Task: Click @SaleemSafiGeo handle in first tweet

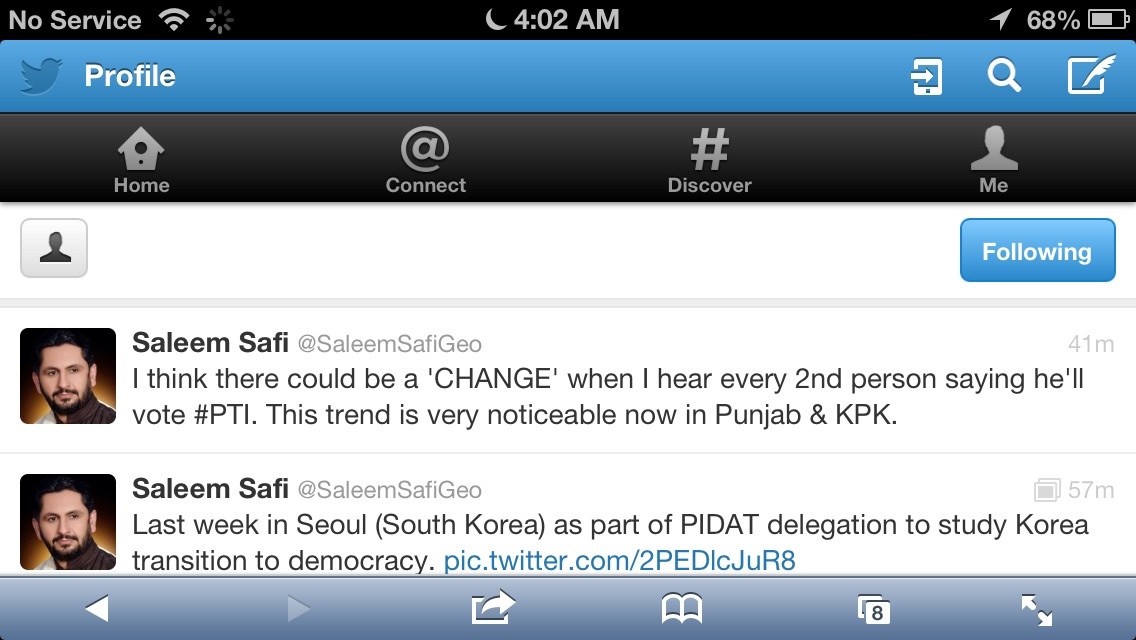Action: [389, 345]
